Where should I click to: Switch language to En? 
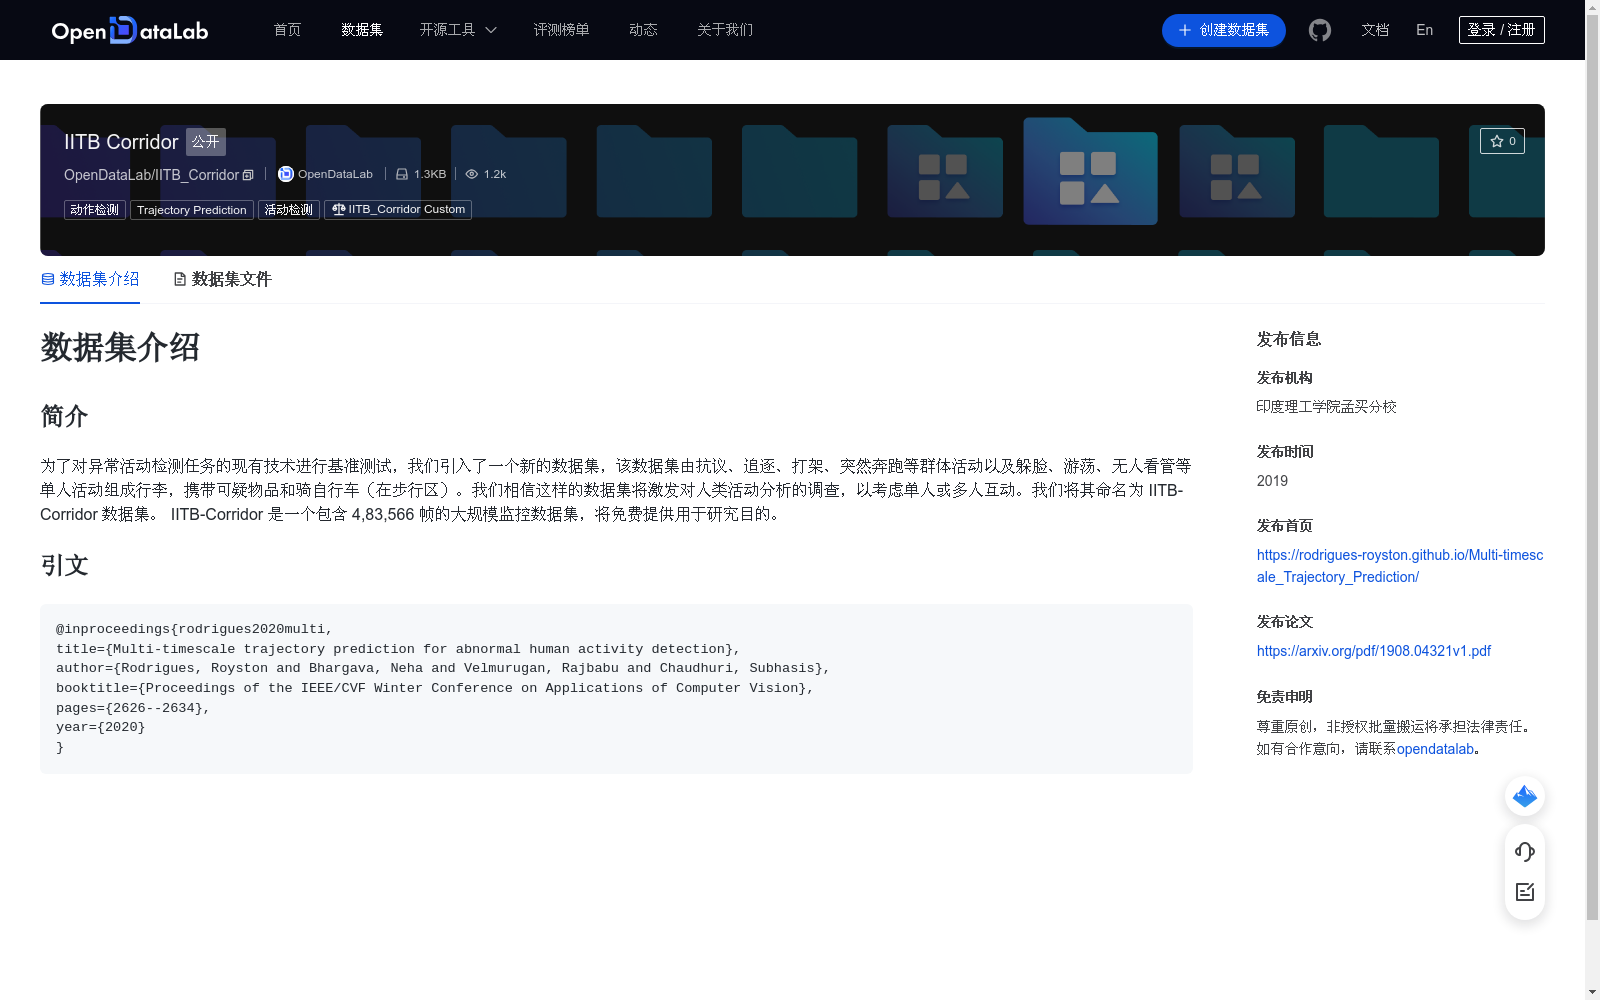pos(1425,30)
